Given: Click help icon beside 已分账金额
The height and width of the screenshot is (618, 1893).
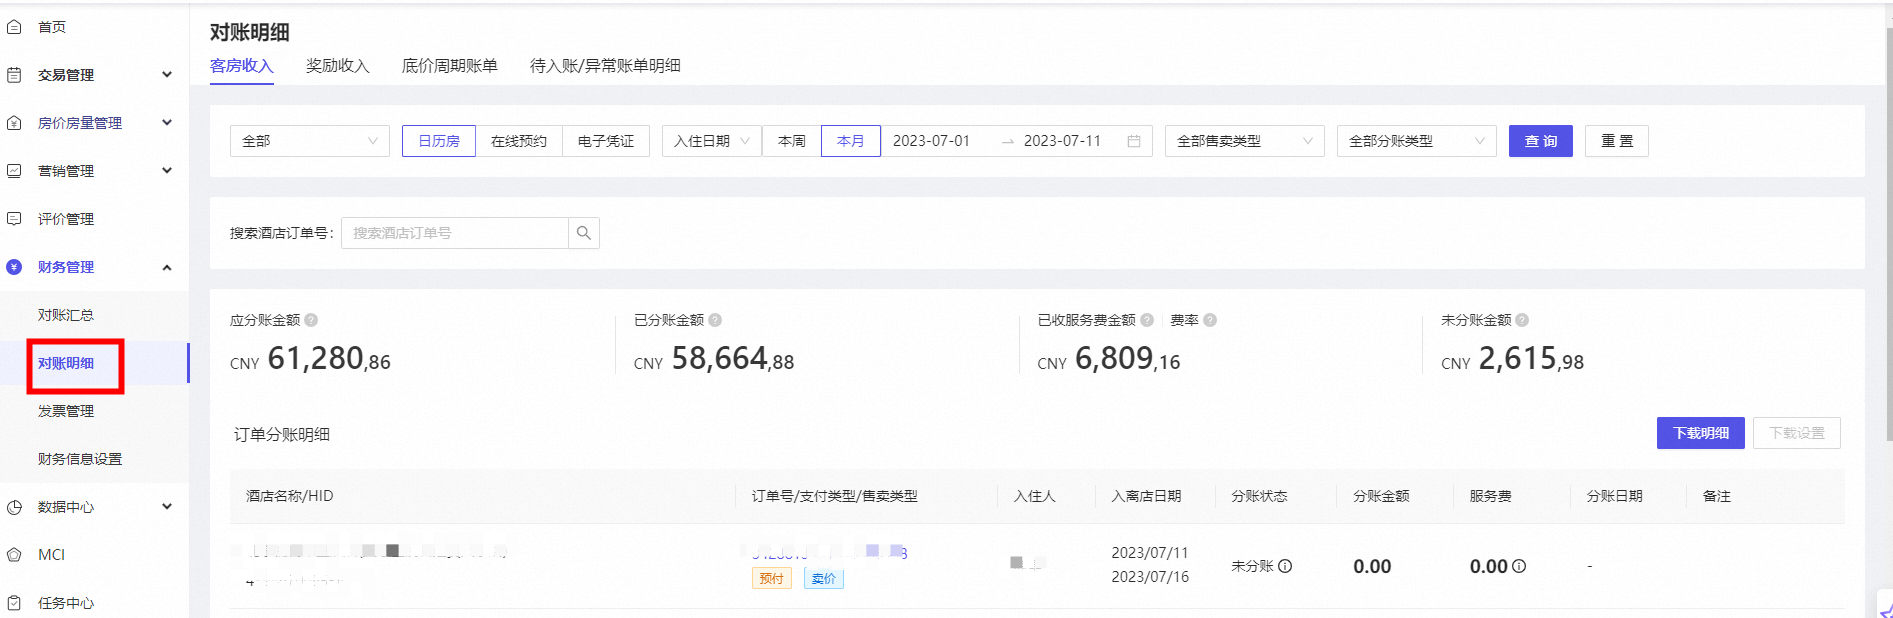Looking at the screenshot, I should click(x=715, y=320).
